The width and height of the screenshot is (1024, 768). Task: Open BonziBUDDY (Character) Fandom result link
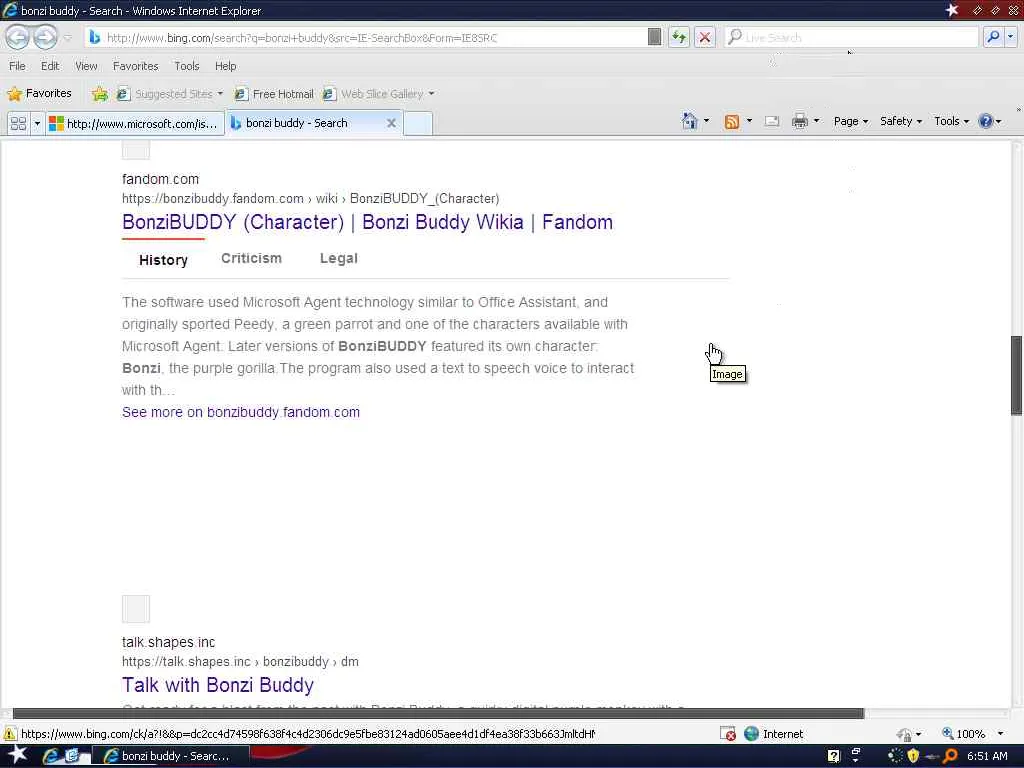coord(368,222)
